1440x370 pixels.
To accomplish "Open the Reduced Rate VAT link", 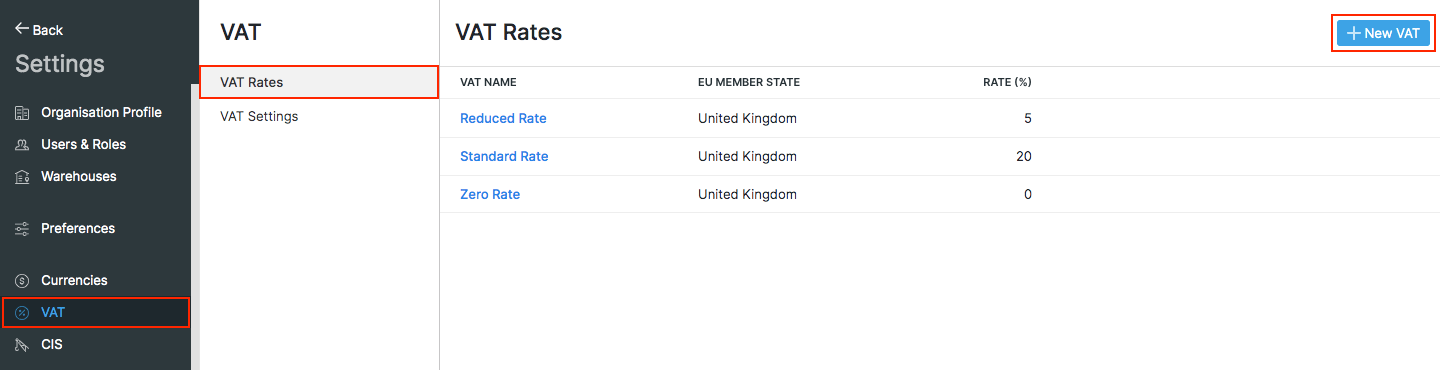I will tap(503, 118).
